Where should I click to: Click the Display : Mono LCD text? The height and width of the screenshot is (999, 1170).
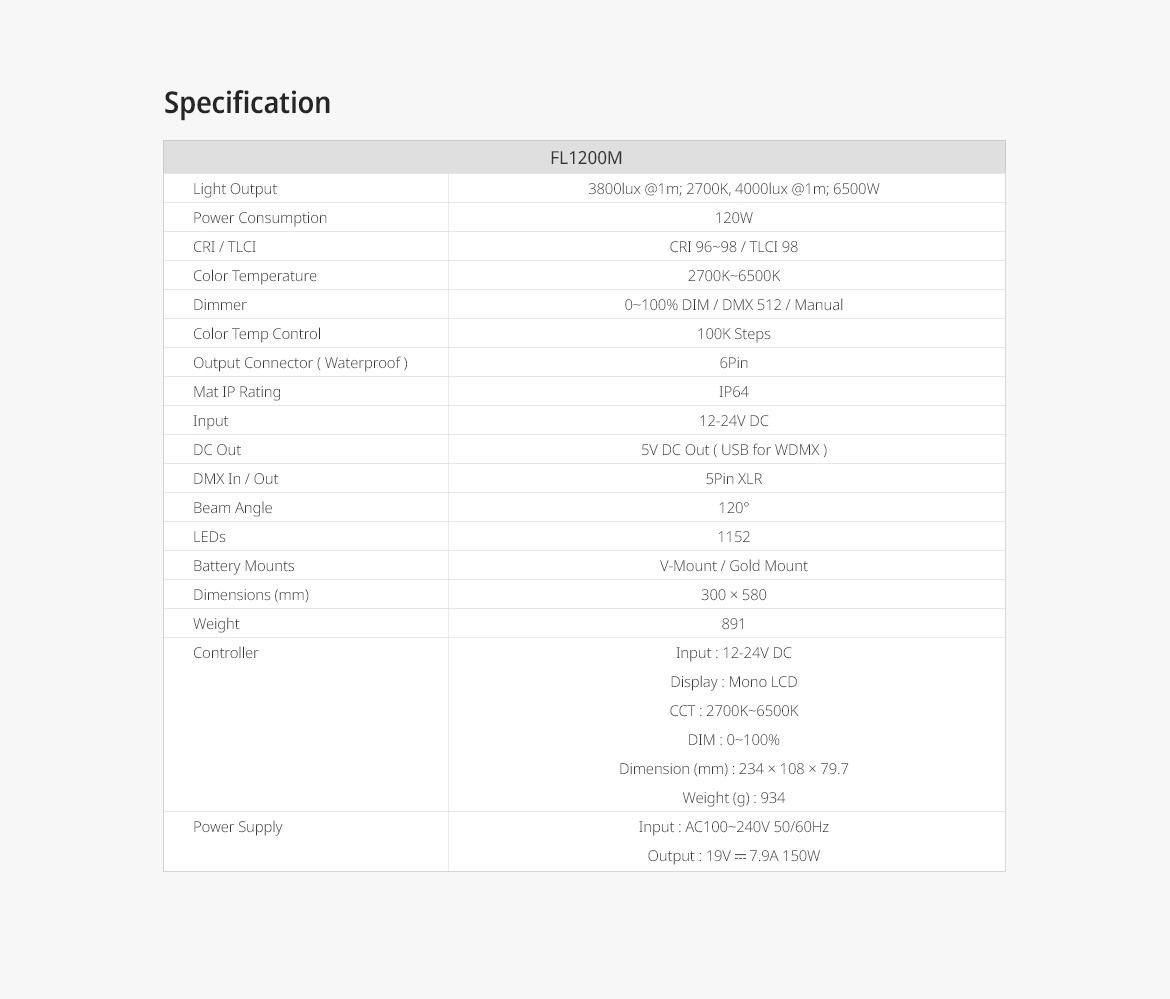click(733, 682)
